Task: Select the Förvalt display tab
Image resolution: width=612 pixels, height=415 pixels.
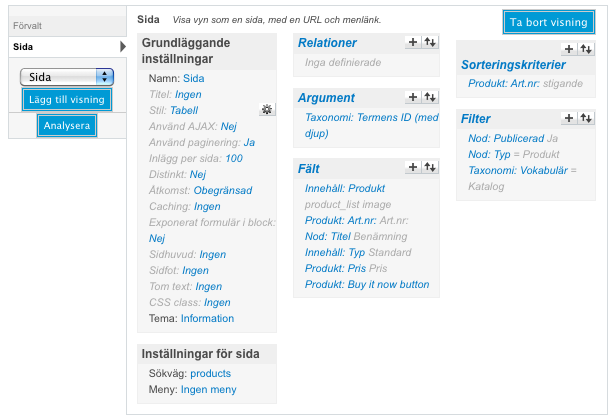Action: (x=67, y=26)
